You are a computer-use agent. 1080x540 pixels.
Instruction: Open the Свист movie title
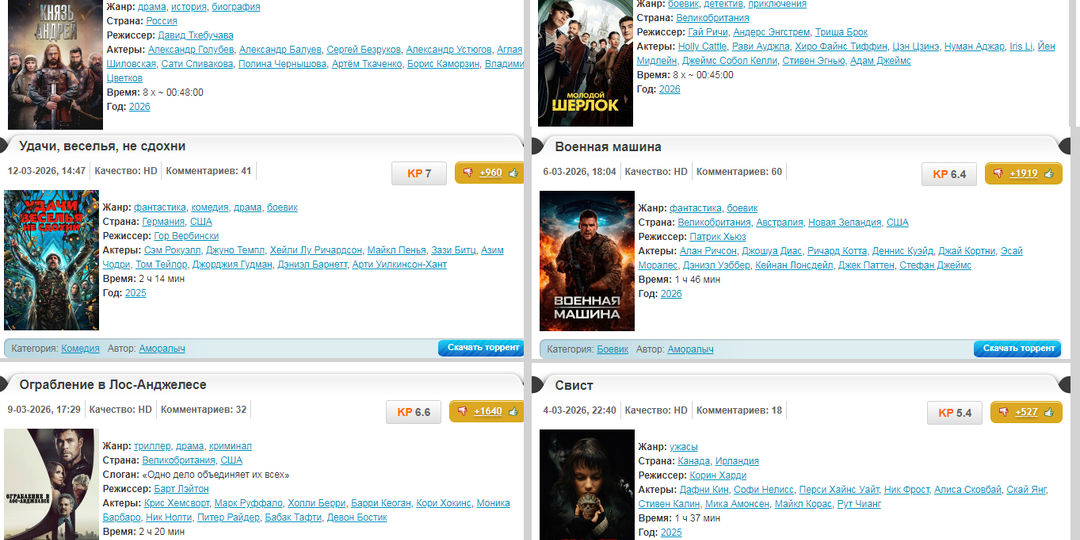(x=574, y=385)
